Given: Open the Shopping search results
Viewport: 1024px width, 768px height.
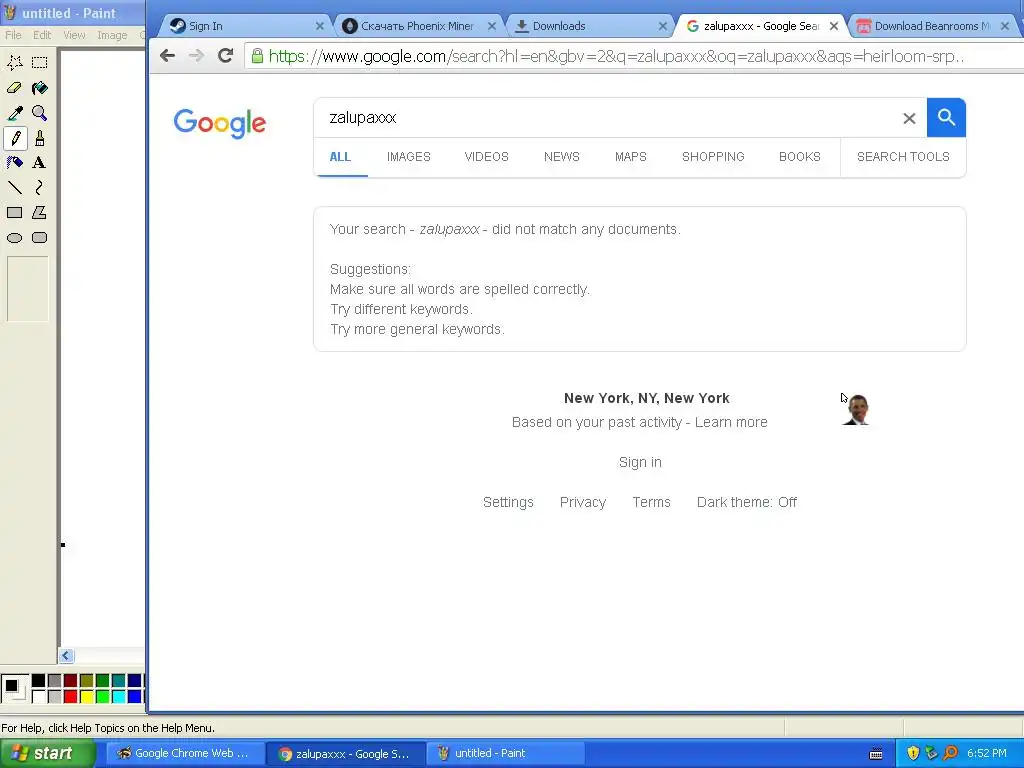Looking at the screenshot, I should 713,157.
